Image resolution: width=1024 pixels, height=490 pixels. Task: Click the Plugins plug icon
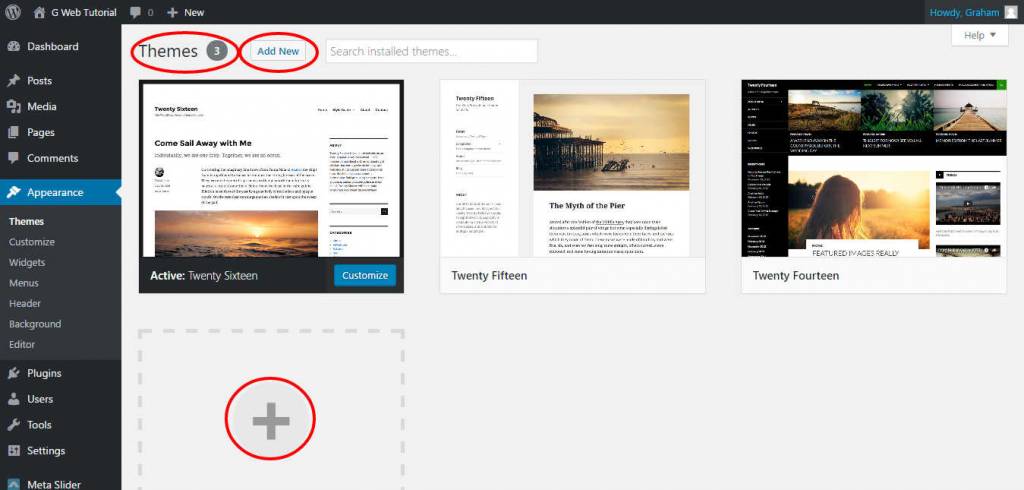coord(13,373)
